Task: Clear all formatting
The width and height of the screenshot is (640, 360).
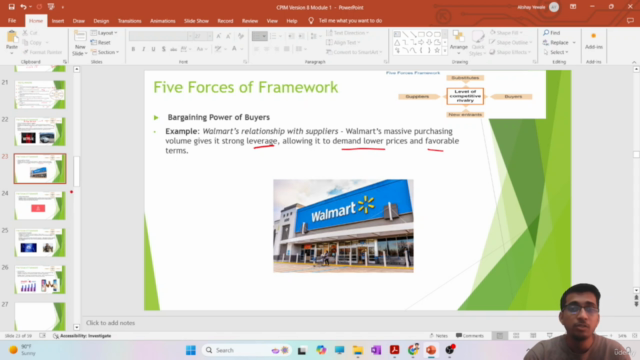Action: pyautogui.click(x=241, y=36)
